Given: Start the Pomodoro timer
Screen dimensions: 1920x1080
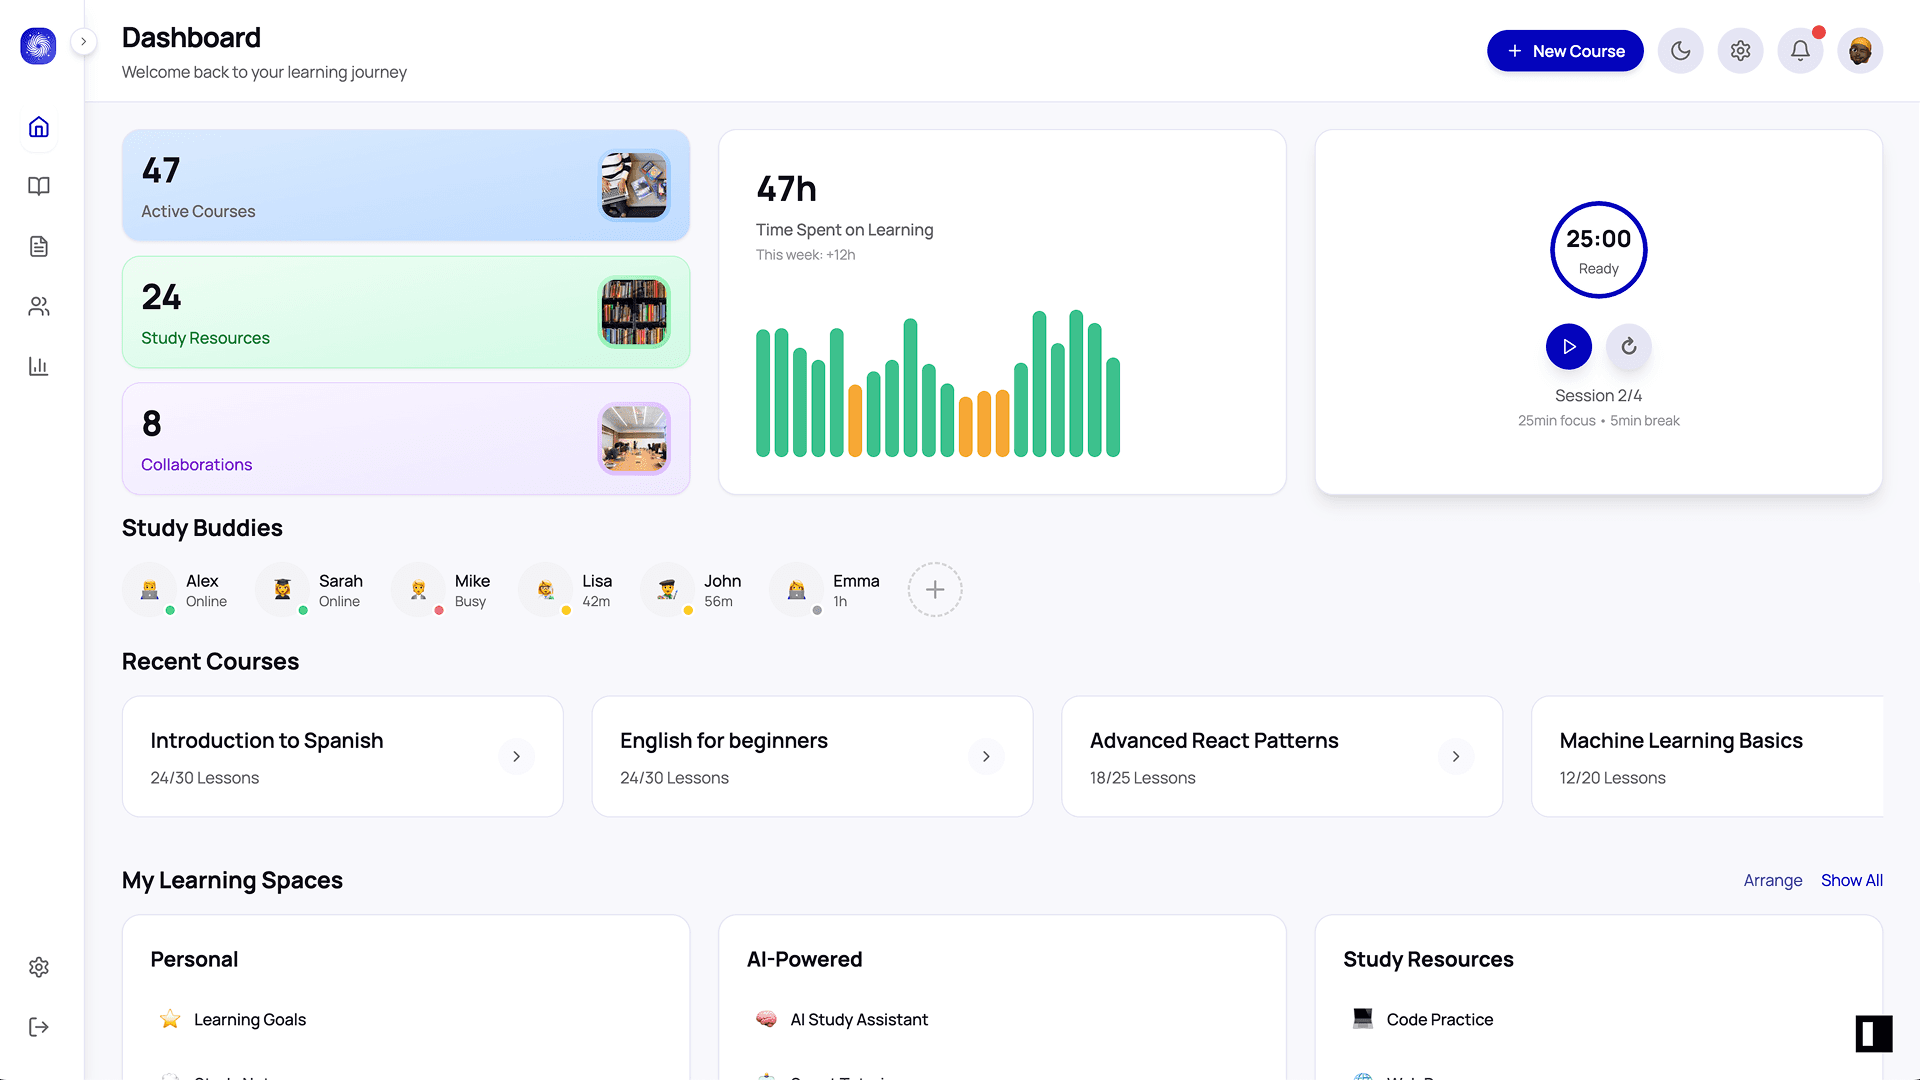Looking at the screenshot, I should pos(1568,347).
